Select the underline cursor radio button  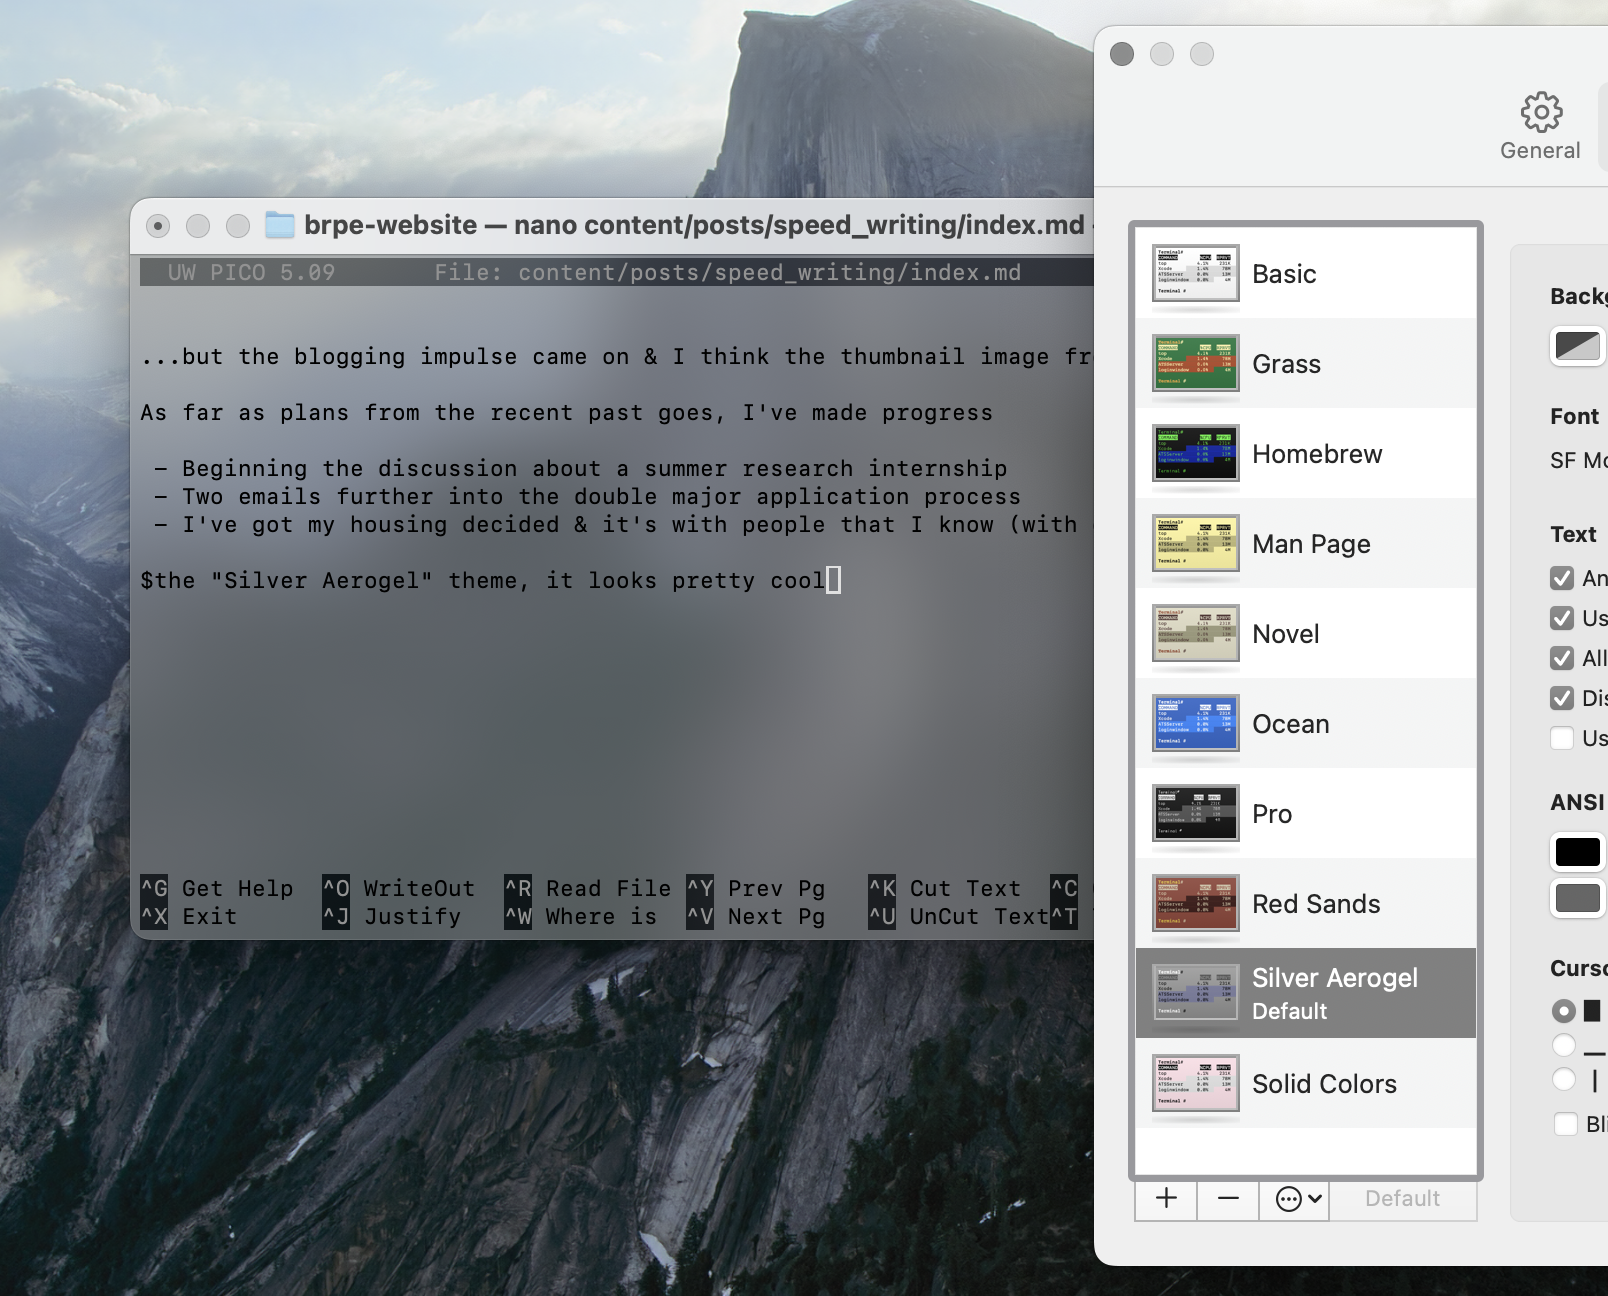(x=1564, y=1046)
